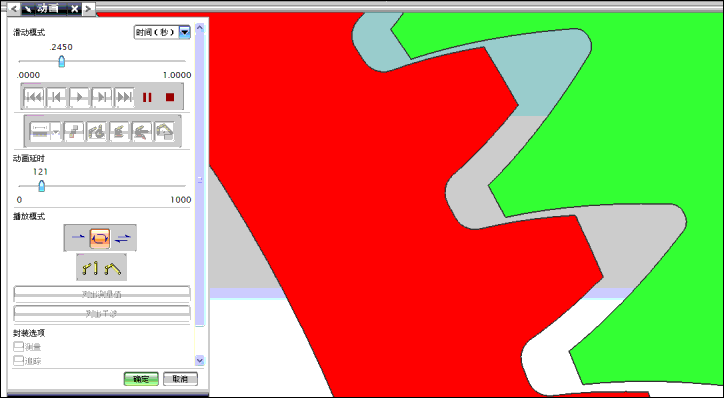Click the 确定 button

pos(141,379)
